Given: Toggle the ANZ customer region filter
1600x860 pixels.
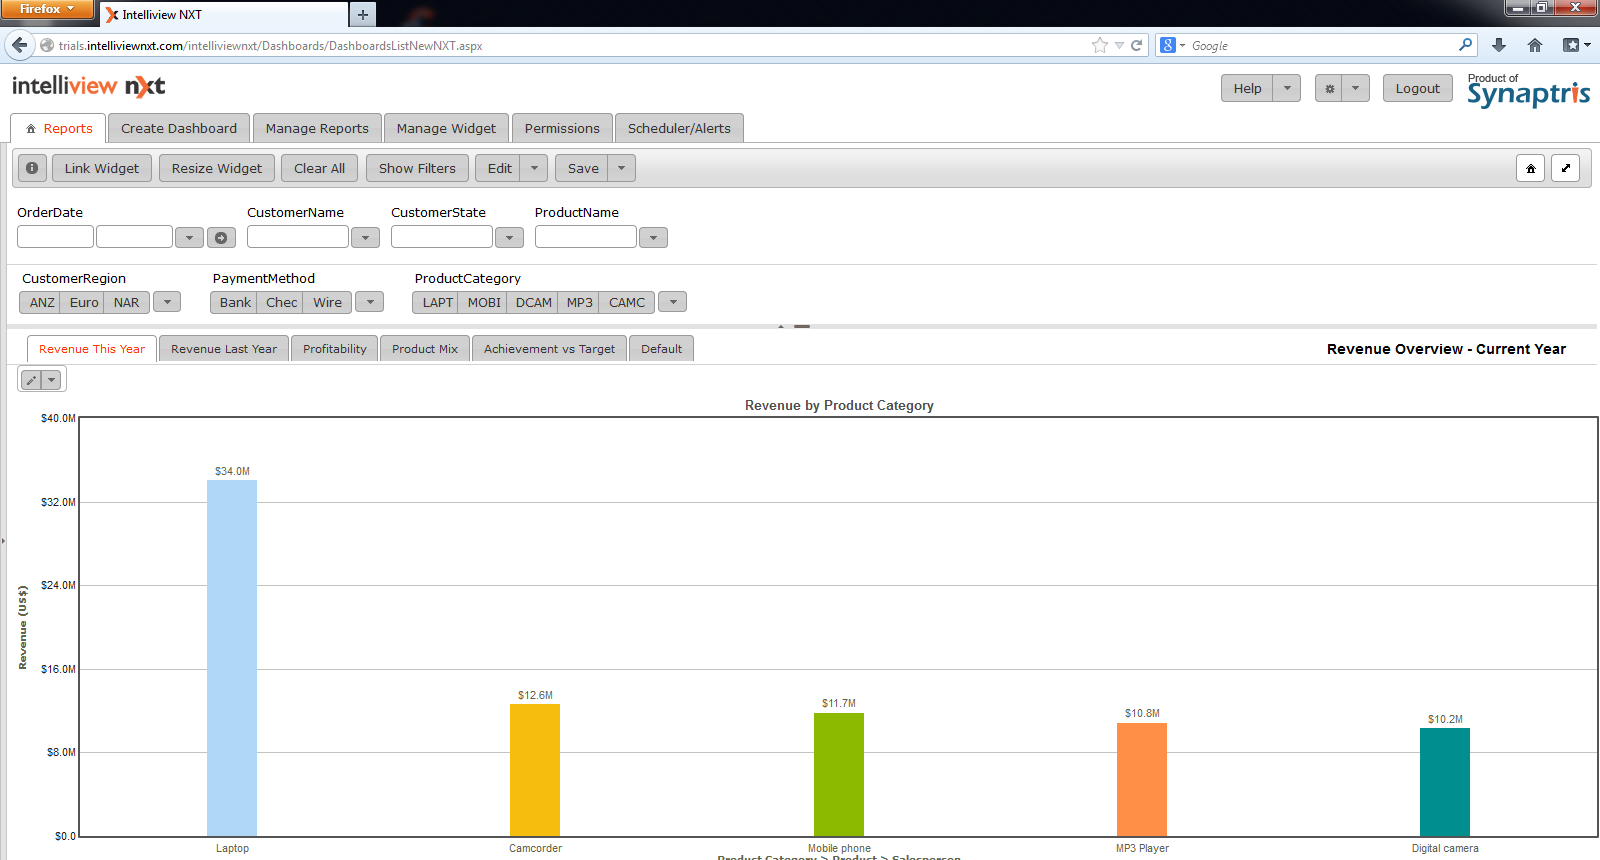Looking at the screenshot, I should click(x=42, y=302).
